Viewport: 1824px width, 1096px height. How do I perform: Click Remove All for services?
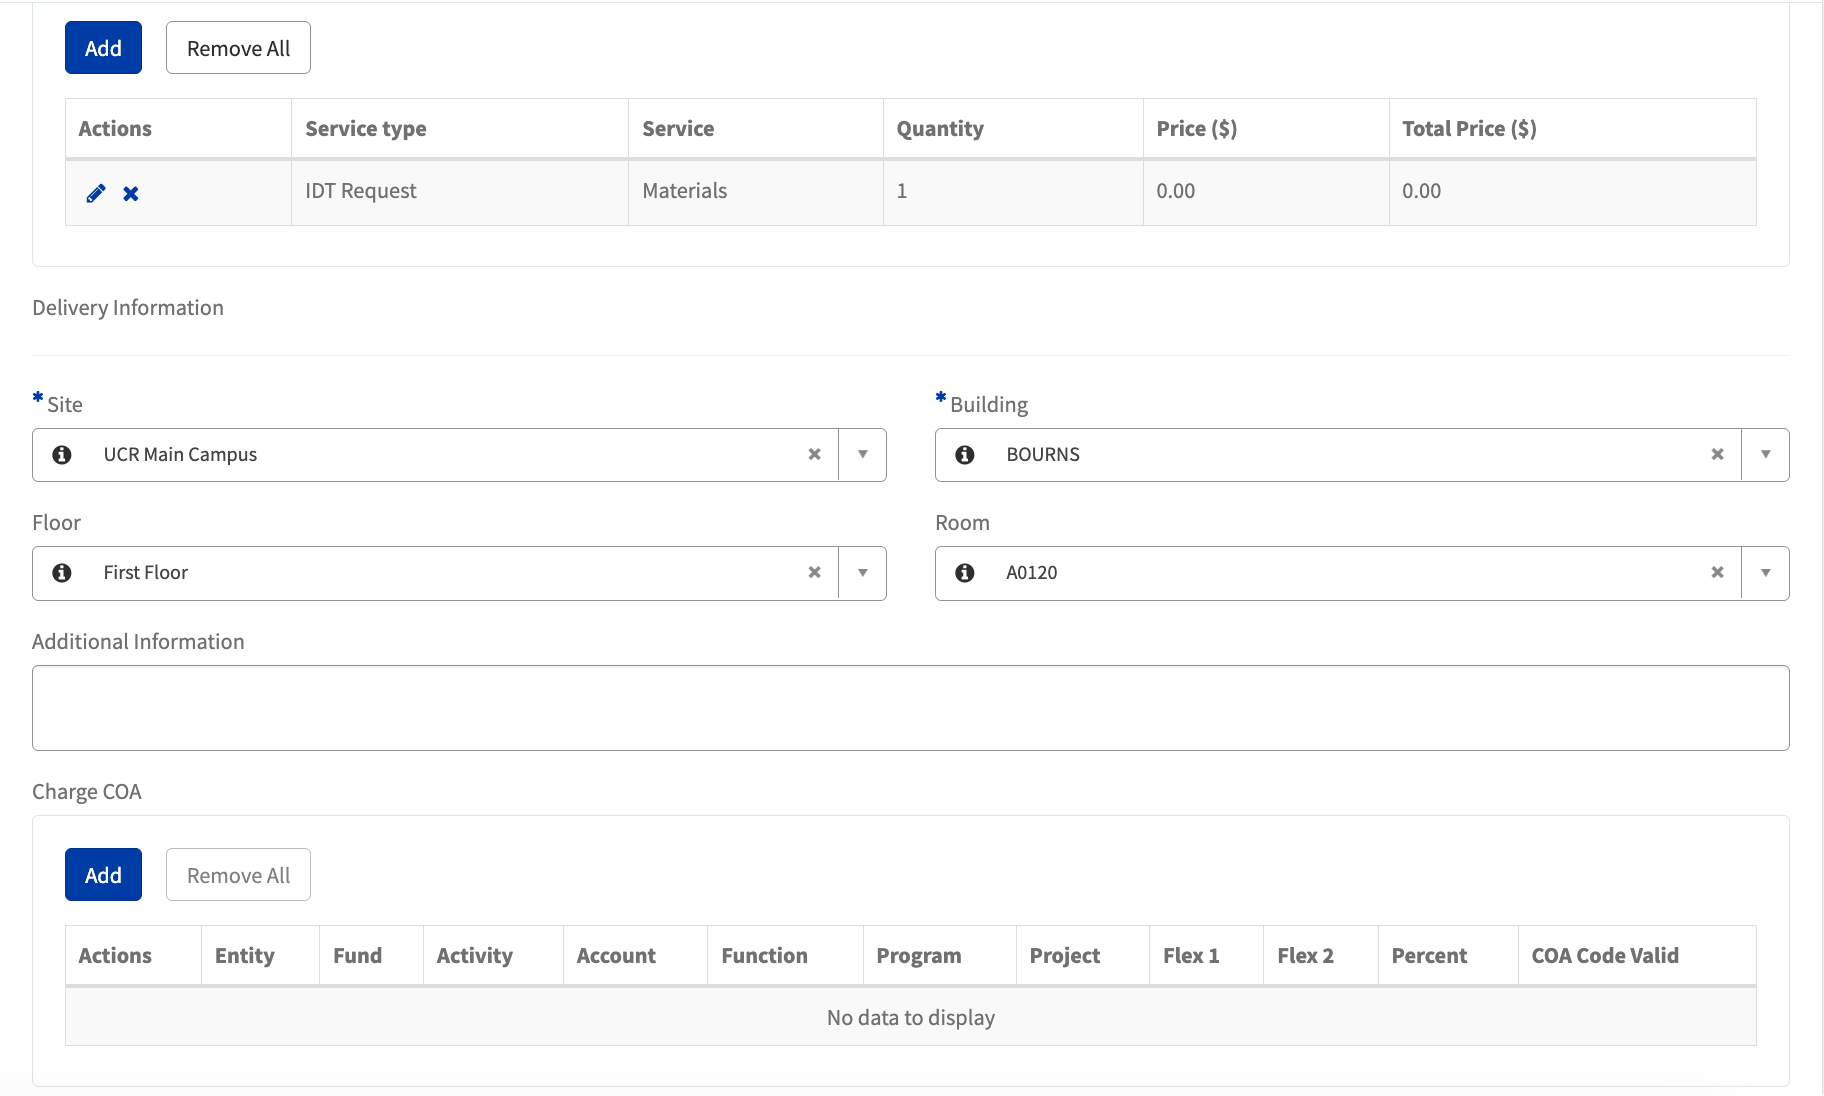pyautogui.click(x=237, y=47)
